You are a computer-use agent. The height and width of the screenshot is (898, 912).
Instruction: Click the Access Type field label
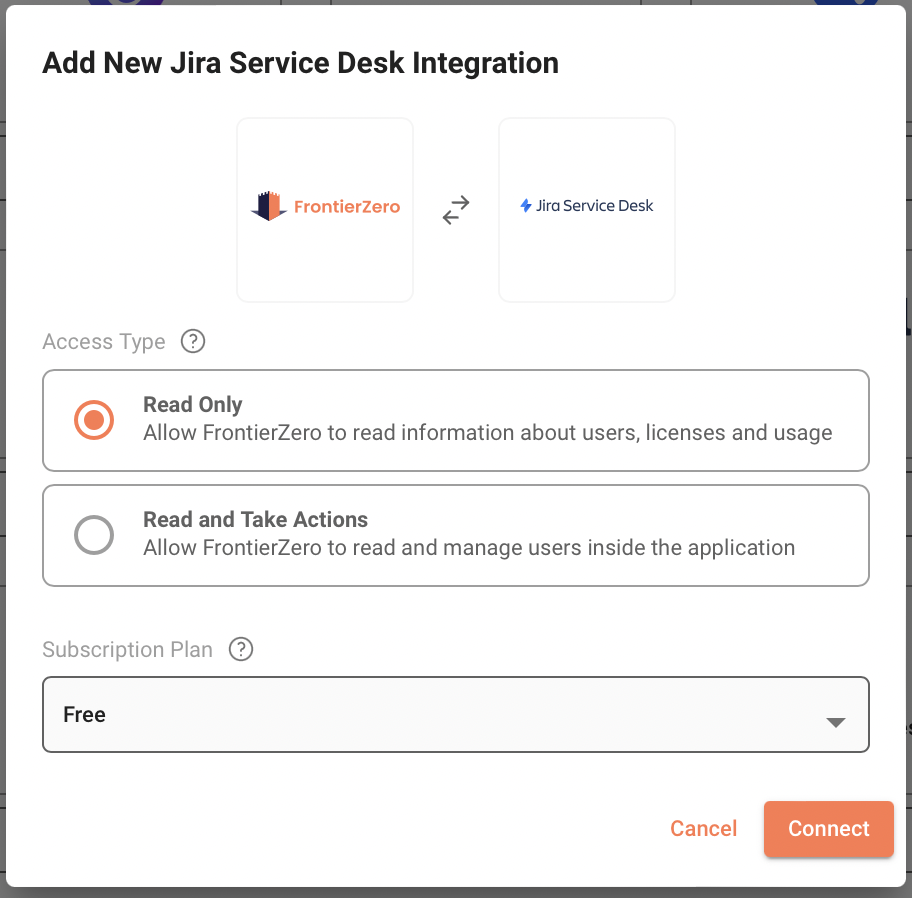tap(104, 342)
